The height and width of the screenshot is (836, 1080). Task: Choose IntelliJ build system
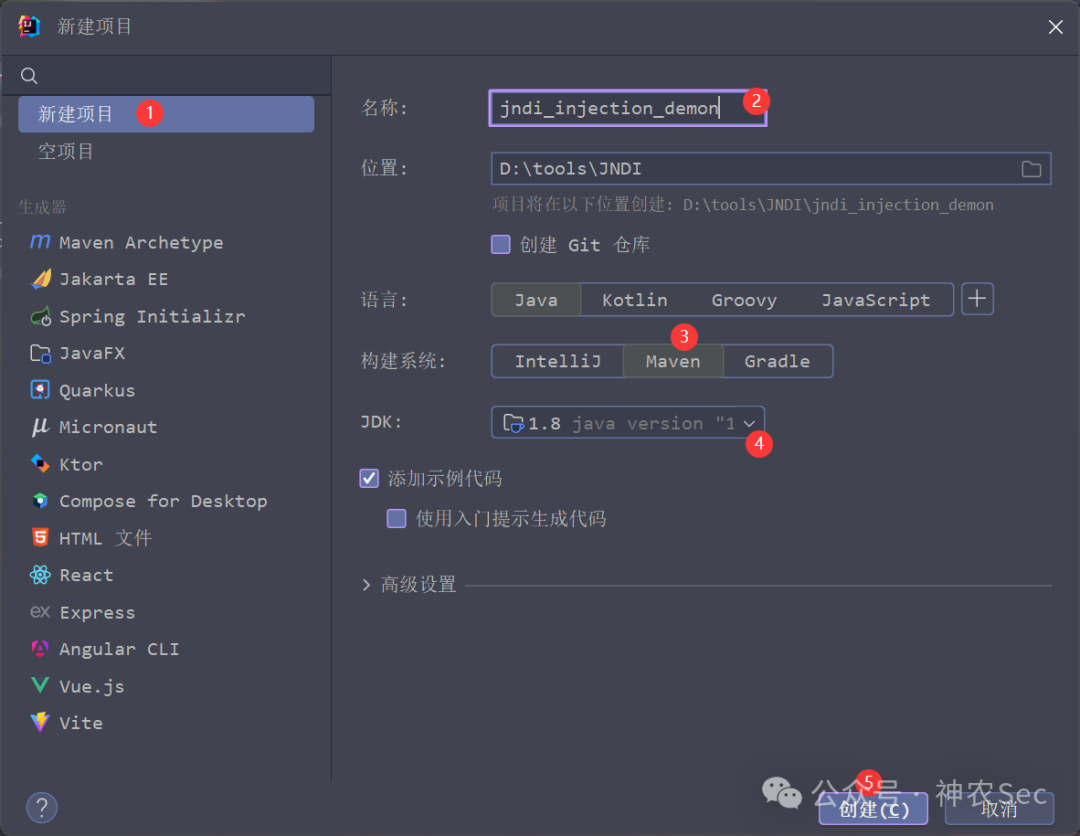point(558,361)
